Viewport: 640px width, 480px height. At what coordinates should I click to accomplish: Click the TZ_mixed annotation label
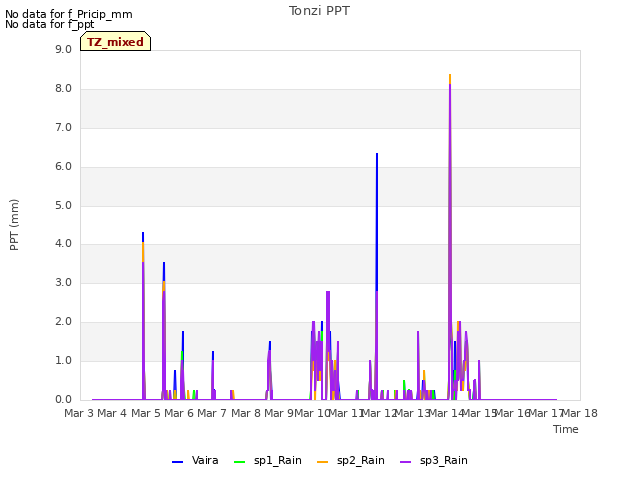116,42
